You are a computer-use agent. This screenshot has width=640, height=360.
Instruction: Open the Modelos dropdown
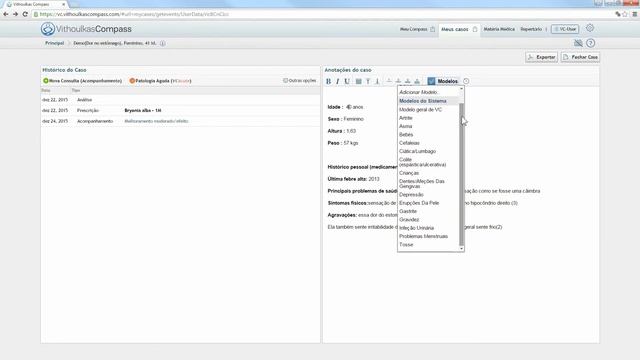click(x=447, y=81)
